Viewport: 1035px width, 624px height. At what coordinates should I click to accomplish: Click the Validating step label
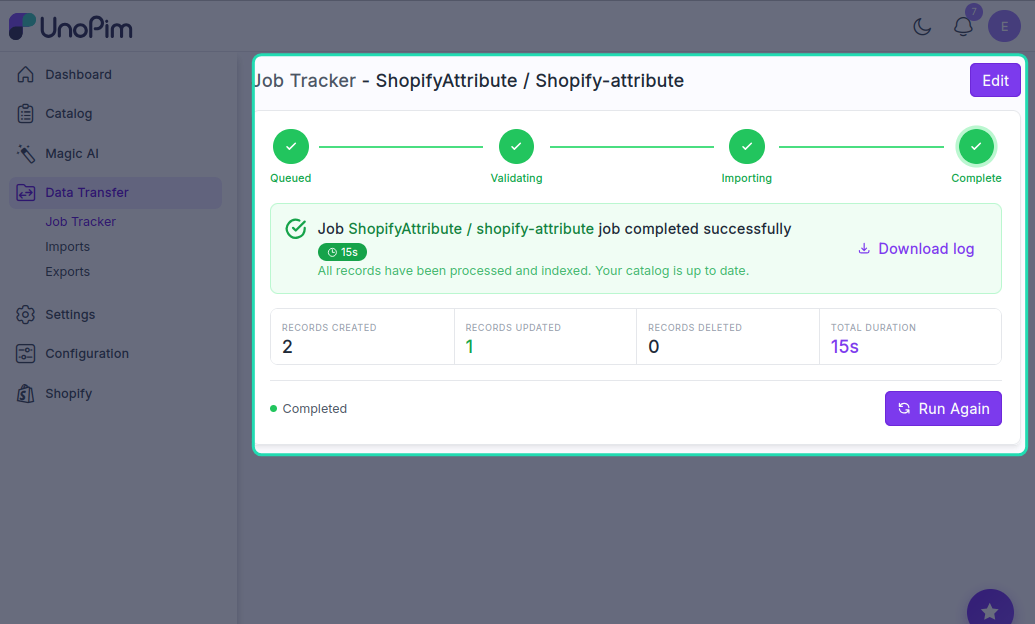coord(516,178)
